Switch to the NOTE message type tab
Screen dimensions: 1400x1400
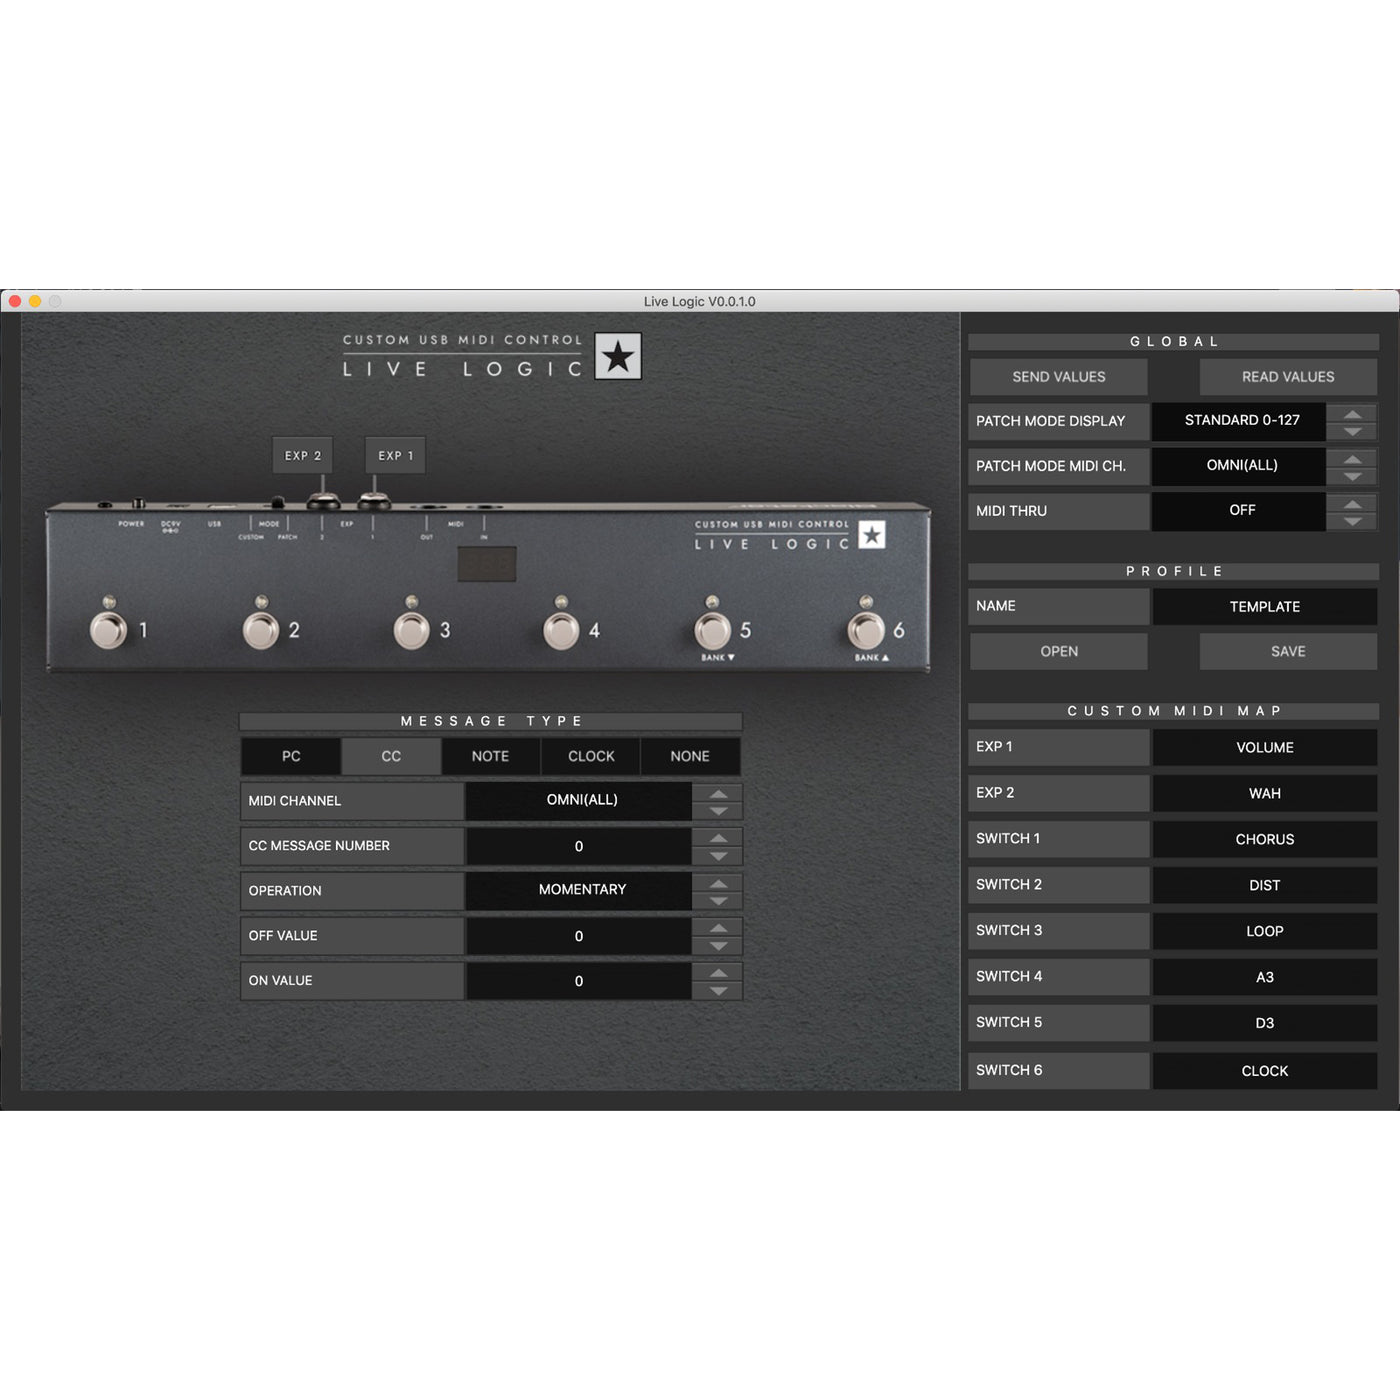coord(490,756)
